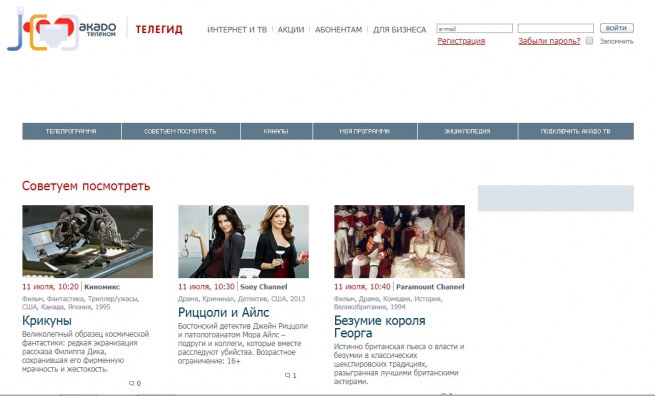The image size is (655, 396).
Task: Select Подключить Акадо ТВ tab
Action: pos(576,131)
